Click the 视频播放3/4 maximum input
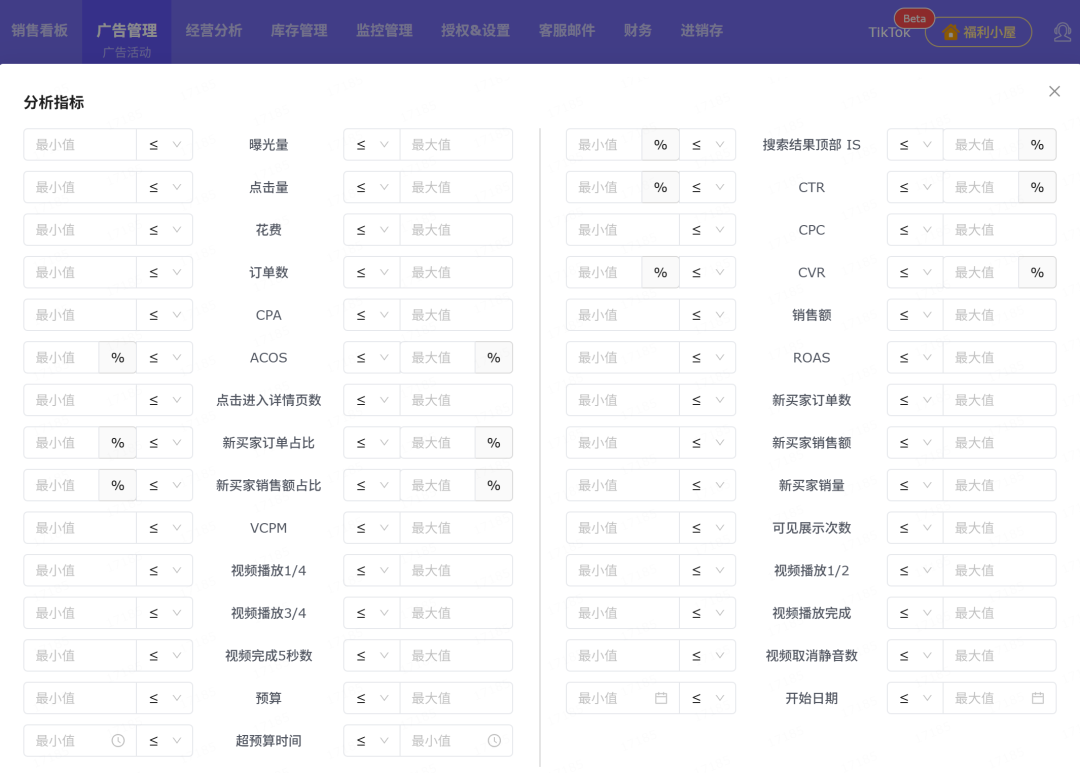Screen dimensions: 1080x773 click(x=456, y=613)
